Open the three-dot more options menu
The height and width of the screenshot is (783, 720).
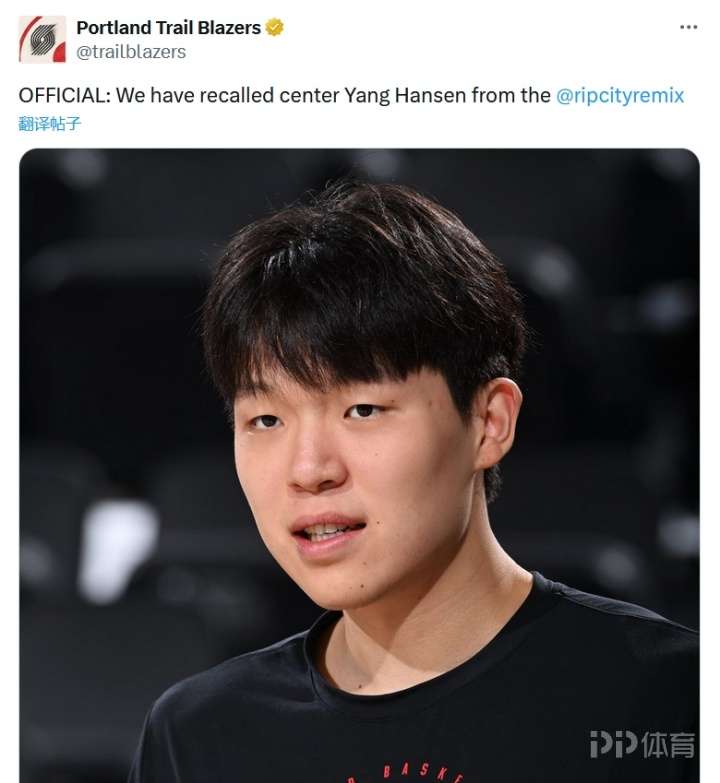[x=689, y=27]
